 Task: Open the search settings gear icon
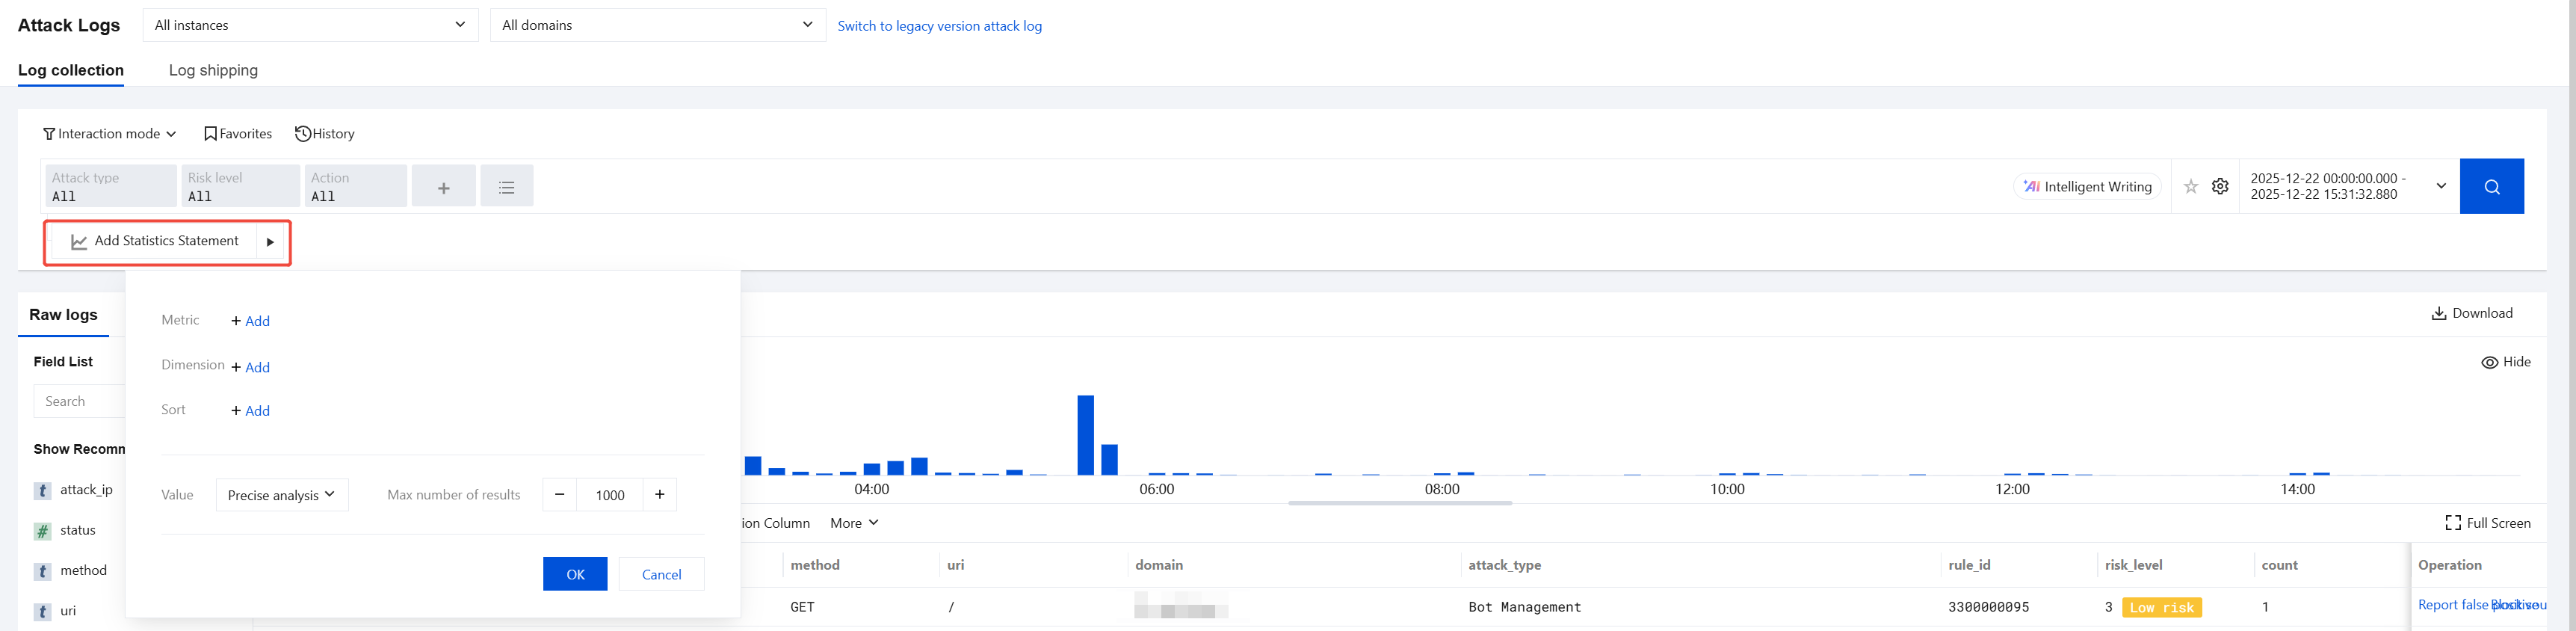pyautogui.click(x=2220, y=187)
